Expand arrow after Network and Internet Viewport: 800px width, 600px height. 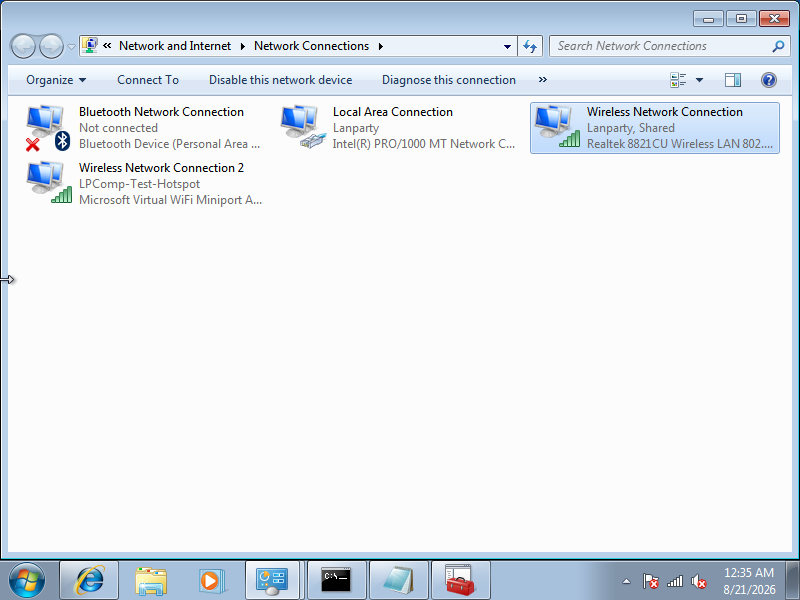[x=243, y=46]
